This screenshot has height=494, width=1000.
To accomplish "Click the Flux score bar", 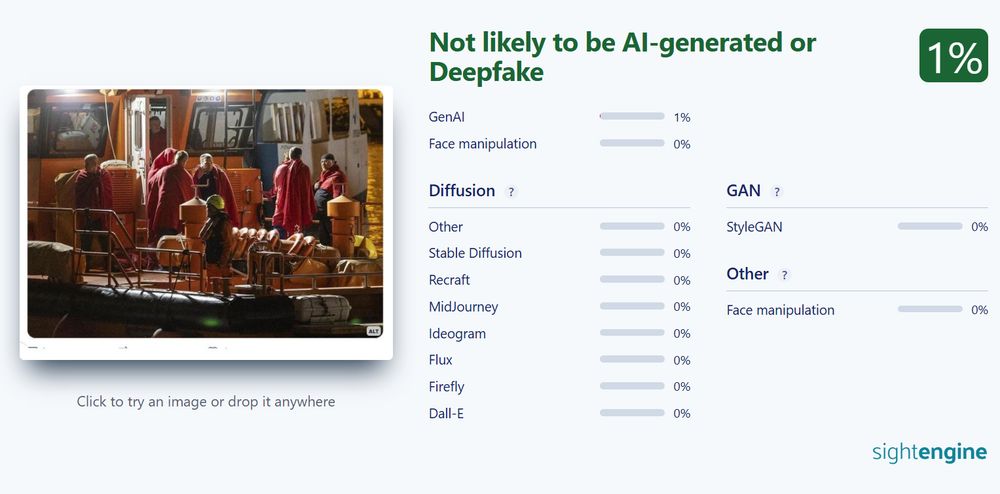I will [x=632, y=360].
